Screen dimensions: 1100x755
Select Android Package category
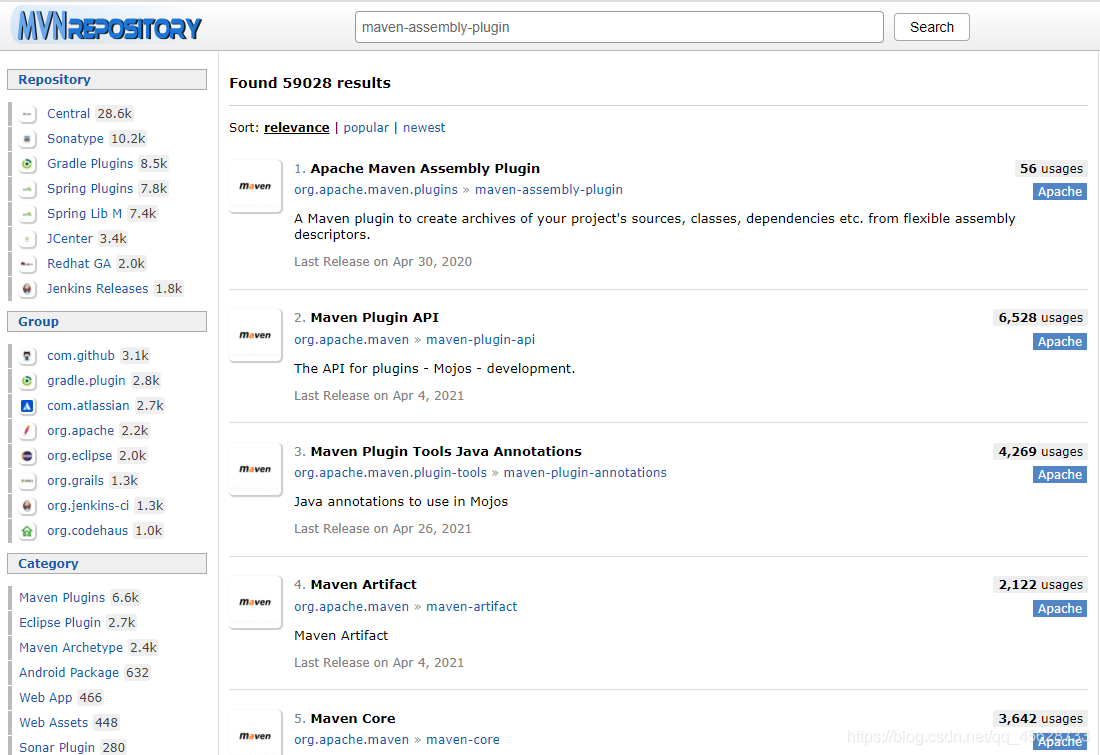[x=69, y=673]
